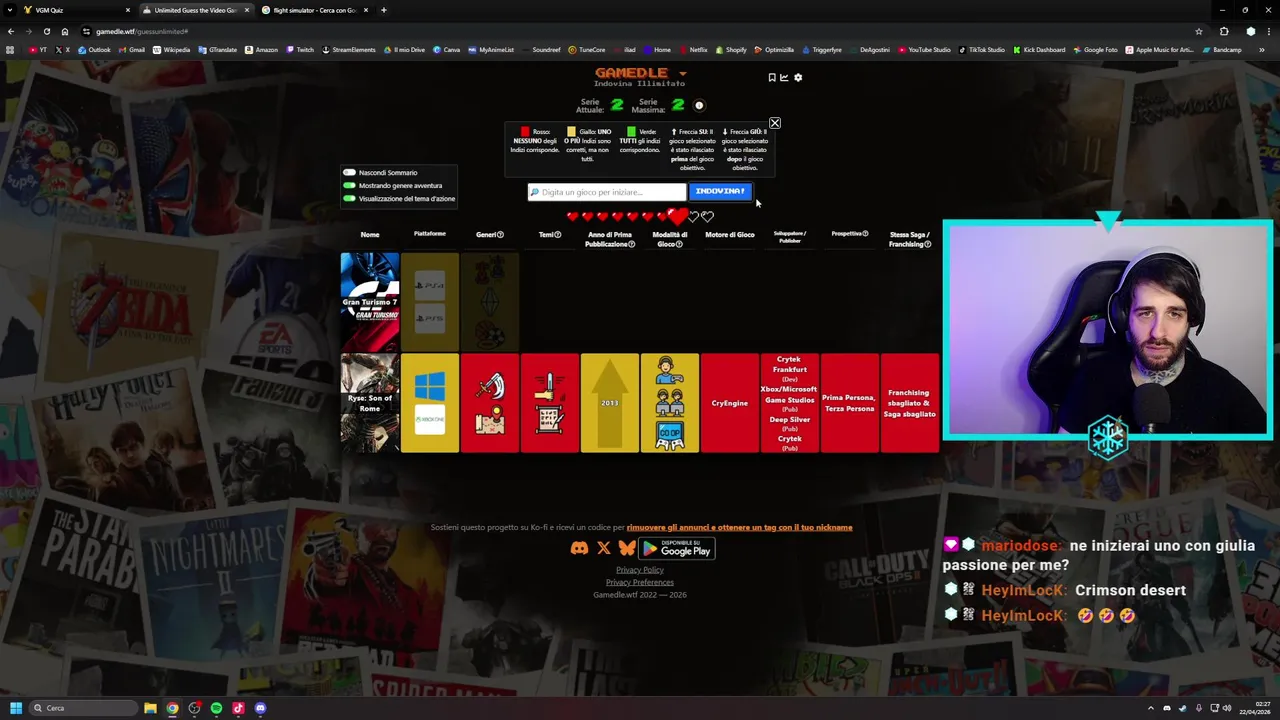The image size is (1280, 720).
Task: Open Privacy Preferences link
Action: (x=640, y=582)
